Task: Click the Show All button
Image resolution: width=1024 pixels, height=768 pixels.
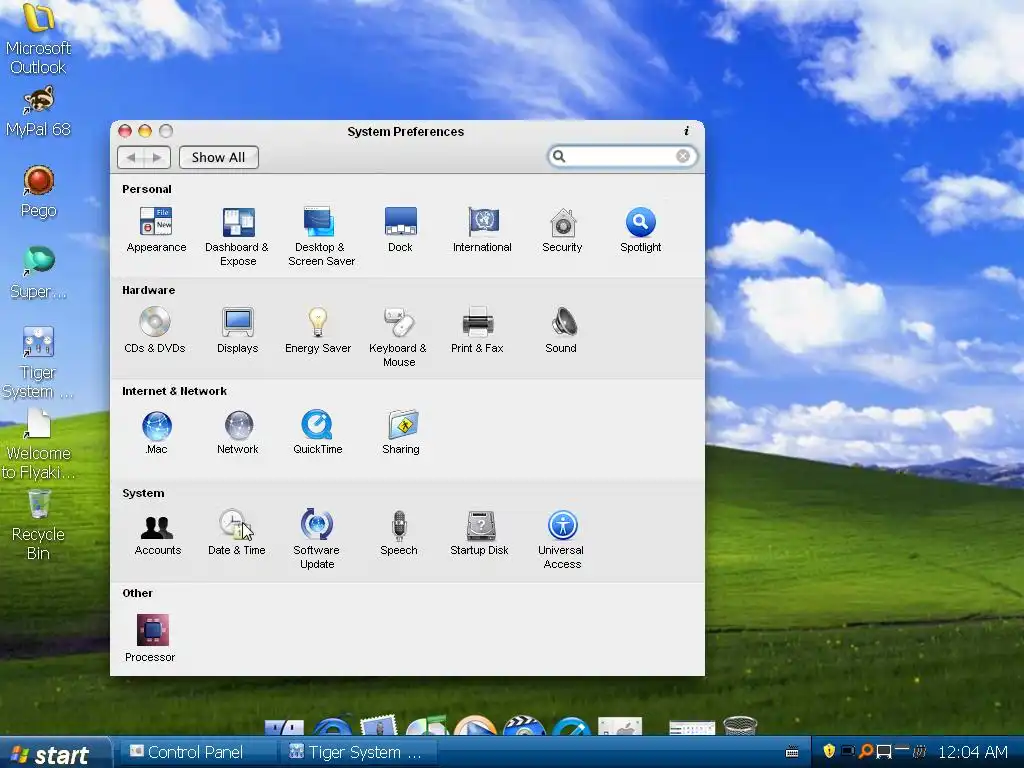Action: tap(219, 157)
